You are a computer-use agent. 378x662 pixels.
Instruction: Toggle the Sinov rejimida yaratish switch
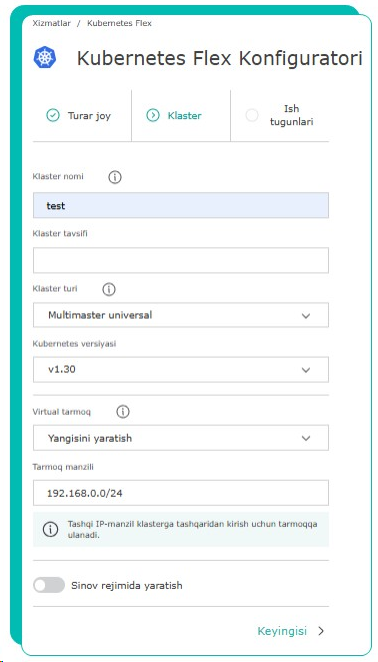pos(49,585)
